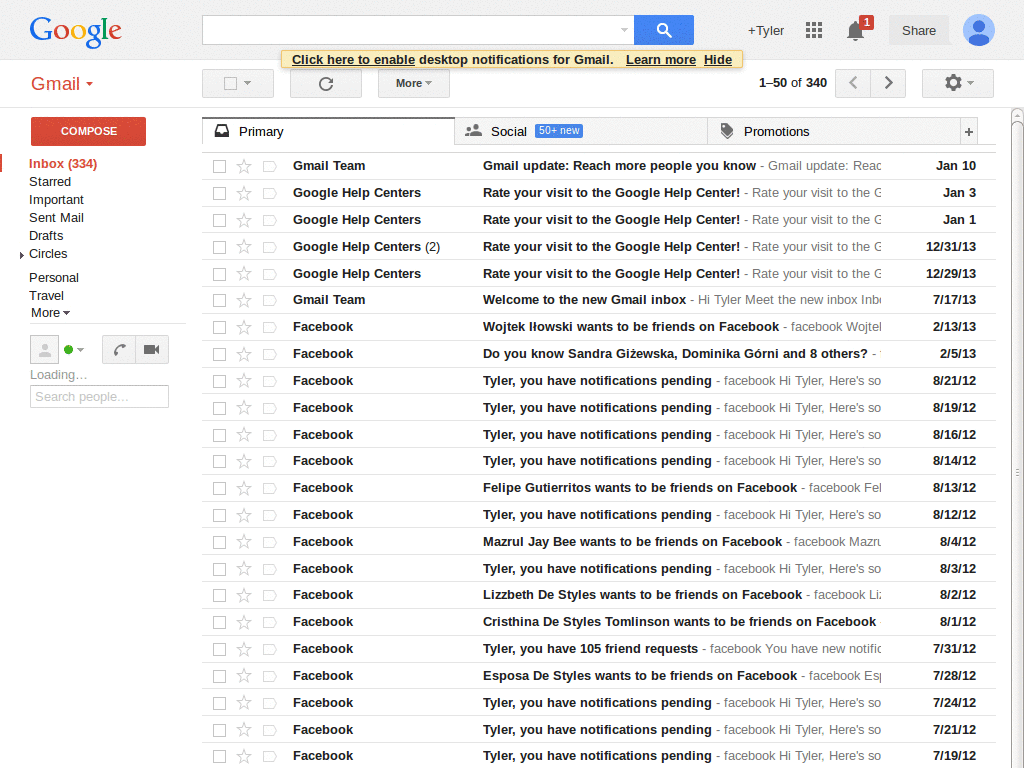
Task: Open the Learn more link
Action: [659, 59]
